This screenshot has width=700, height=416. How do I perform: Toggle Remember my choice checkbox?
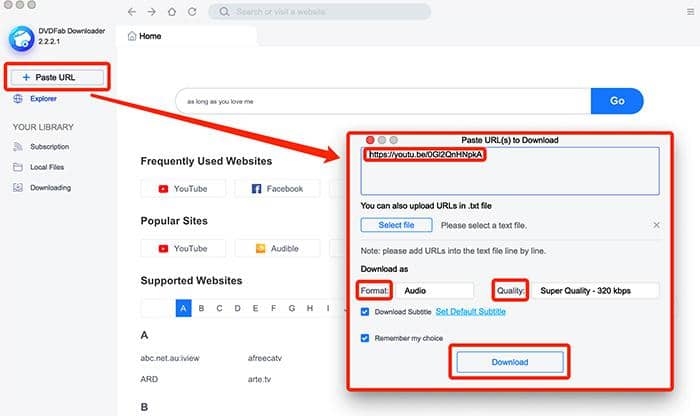365,338
